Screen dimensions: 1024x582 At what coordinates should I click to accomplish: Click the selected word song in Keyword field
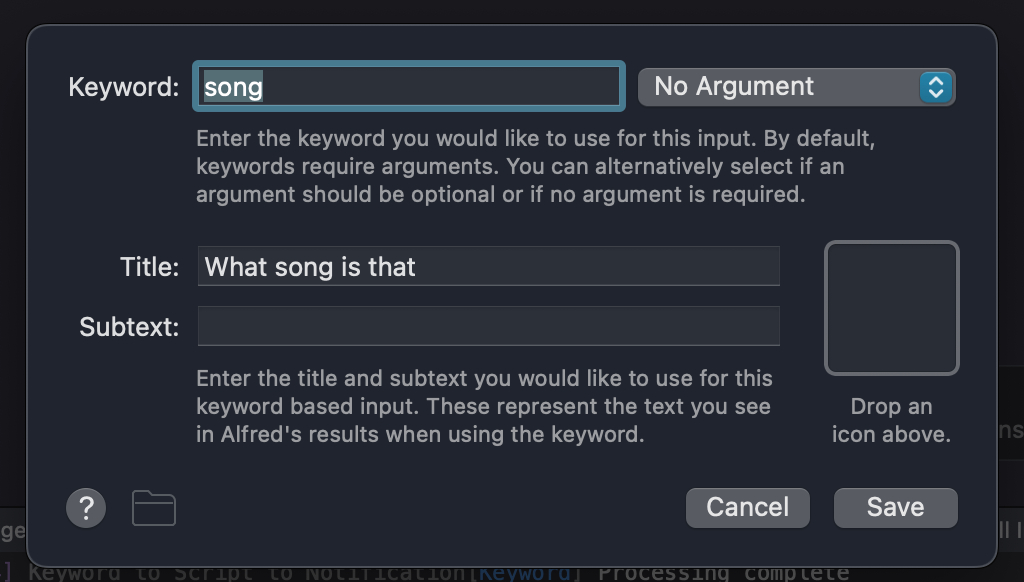click(x=233, y=87)
